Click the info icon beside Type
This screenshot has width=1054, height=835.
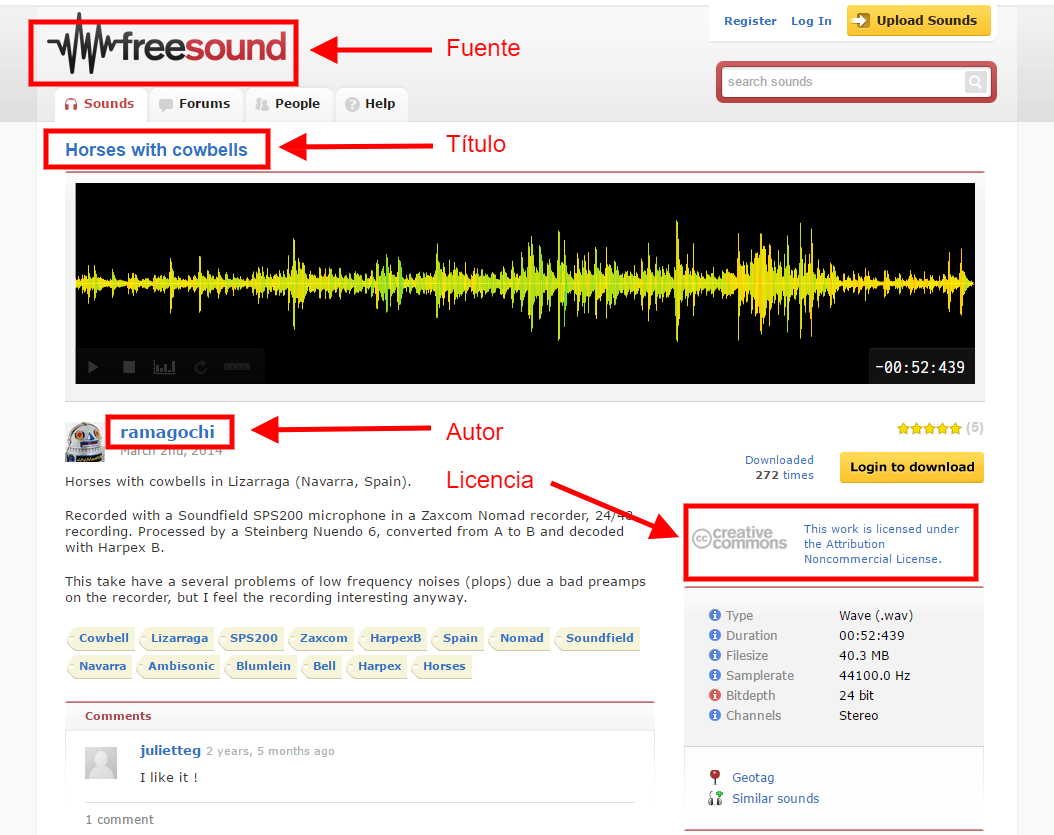click(x=715, y=615)
